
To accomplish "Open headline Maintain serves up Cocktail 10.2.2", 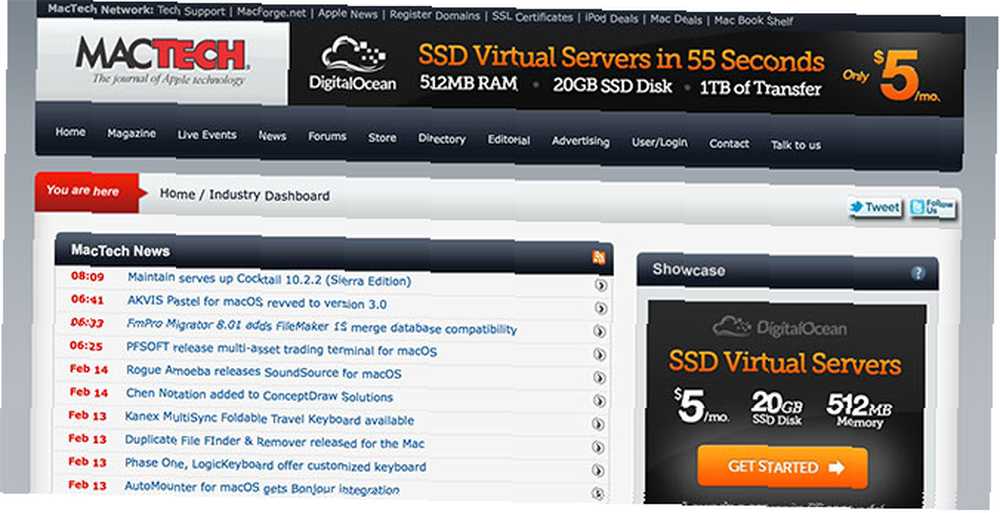I will click(269, 279).
